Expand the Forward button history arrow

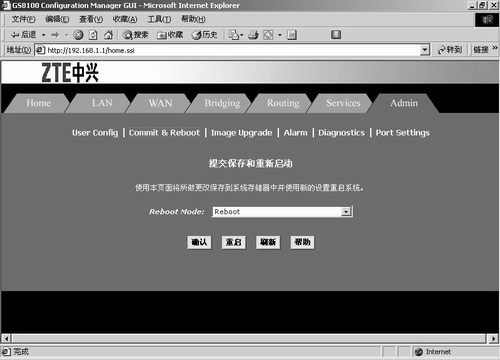point(66,35)
